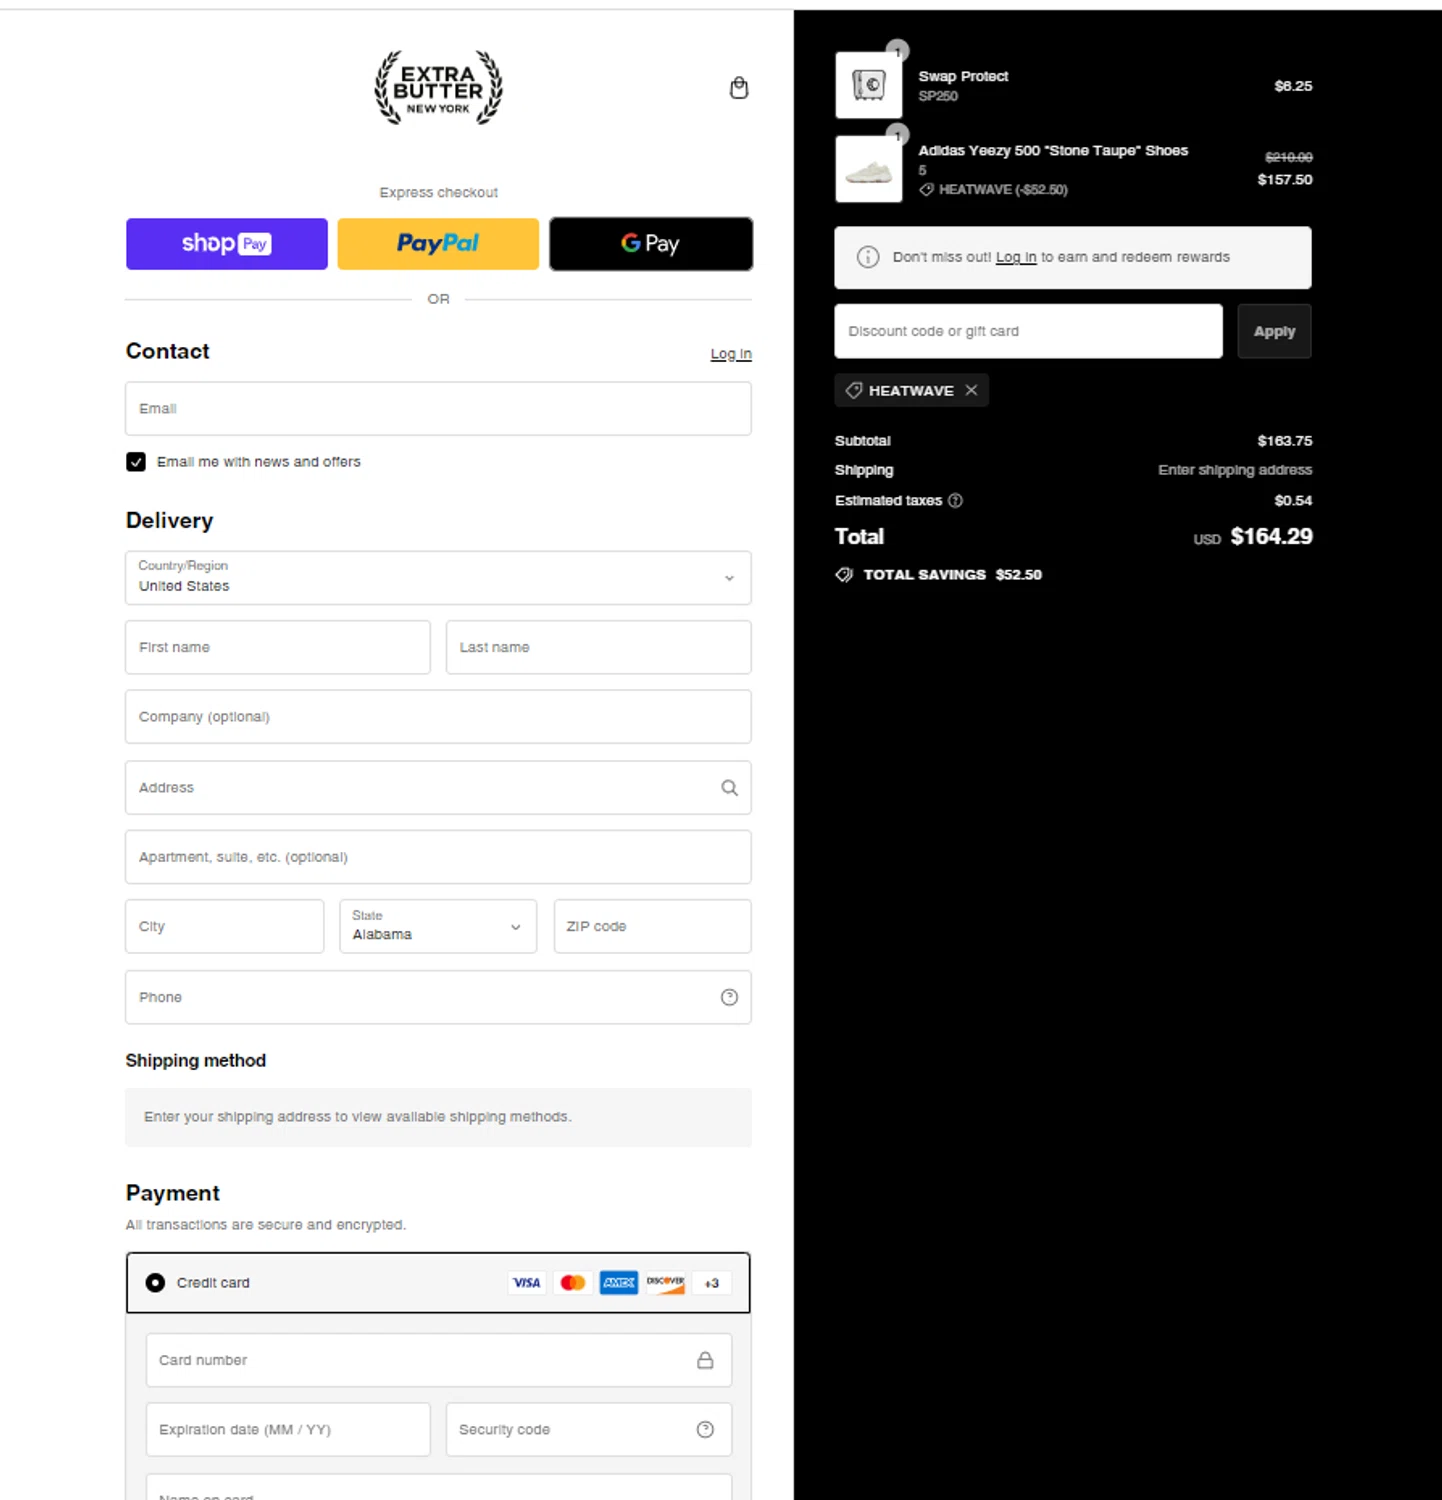Focus the ZIP code field
Image resolution: width=1442 pixels, height=1500 pixels.
653,926
